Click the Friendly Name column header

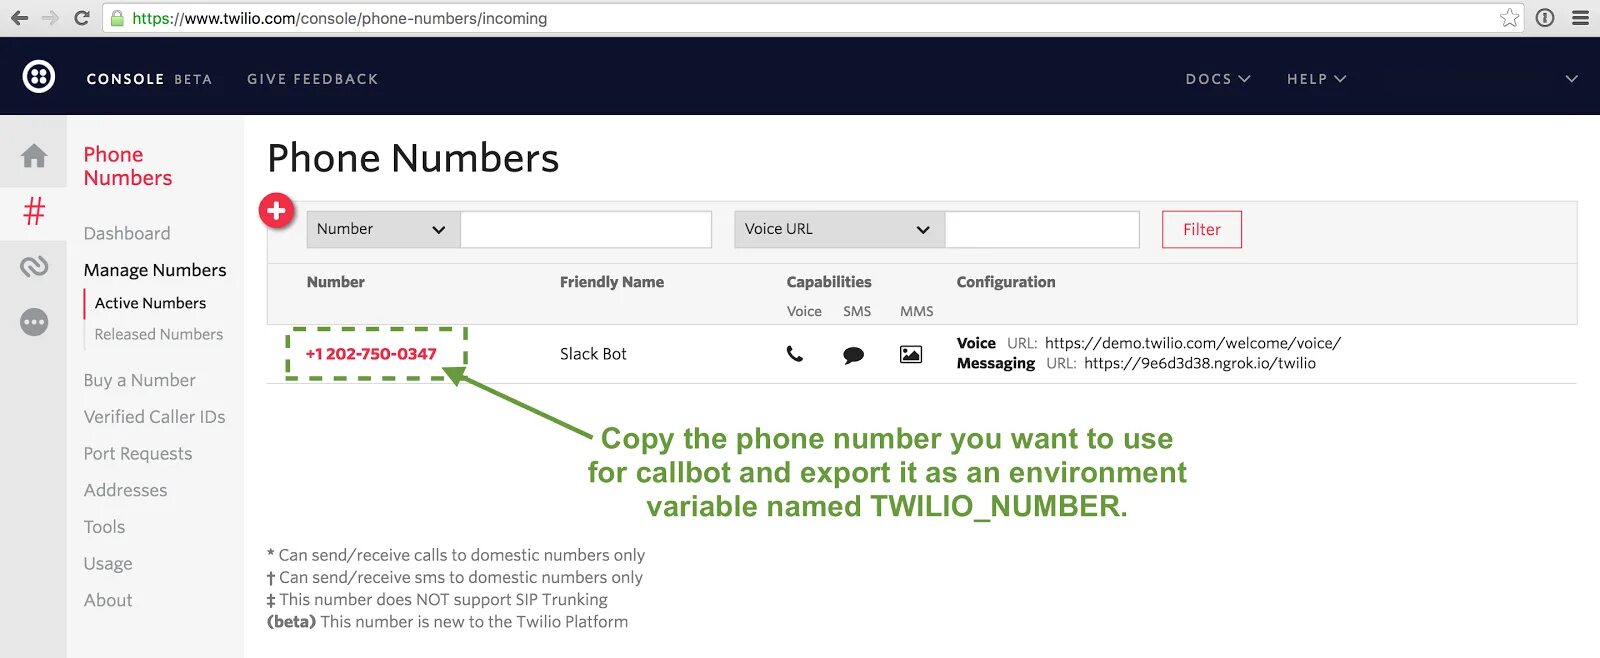coord(612,282)
